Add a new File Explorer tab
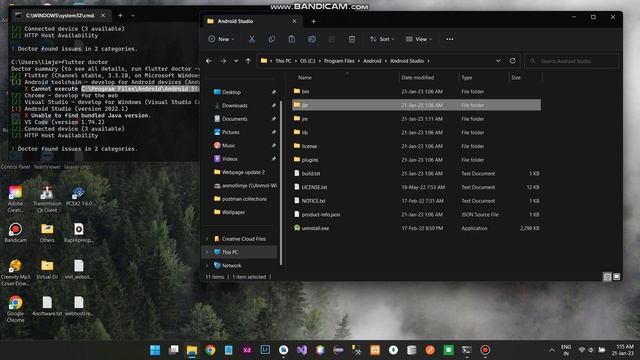The width and height of the screenshot is (640, 360). (313, 21)
